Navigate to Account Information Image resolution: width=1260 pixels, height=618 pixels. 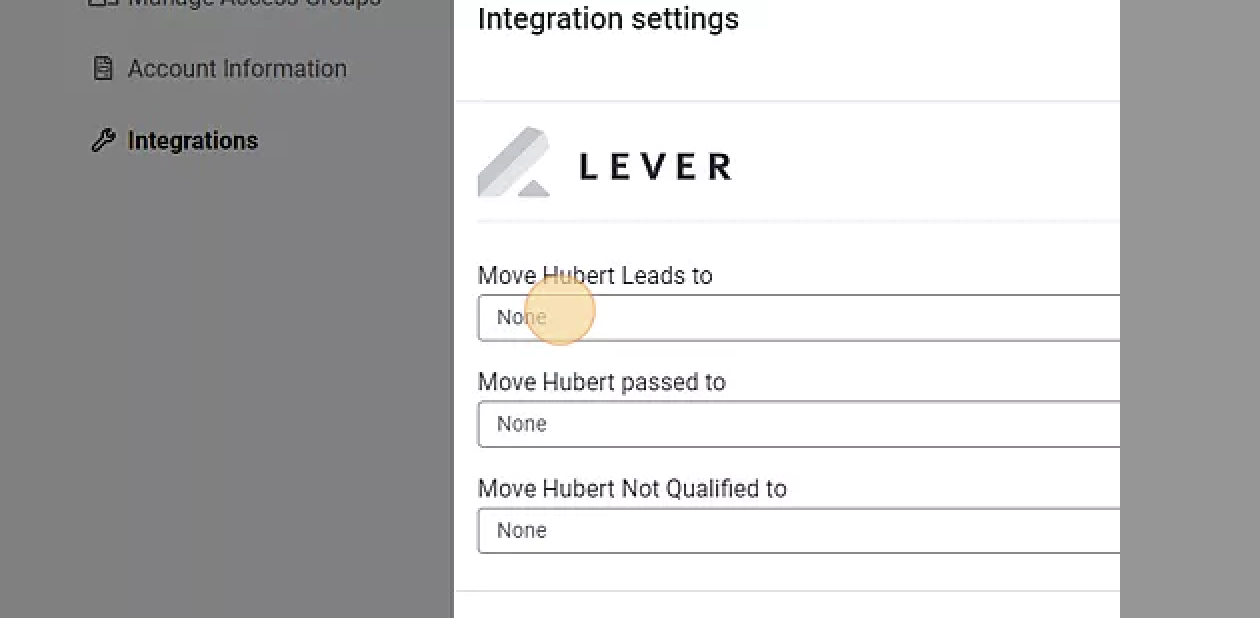tap(236, 67)
